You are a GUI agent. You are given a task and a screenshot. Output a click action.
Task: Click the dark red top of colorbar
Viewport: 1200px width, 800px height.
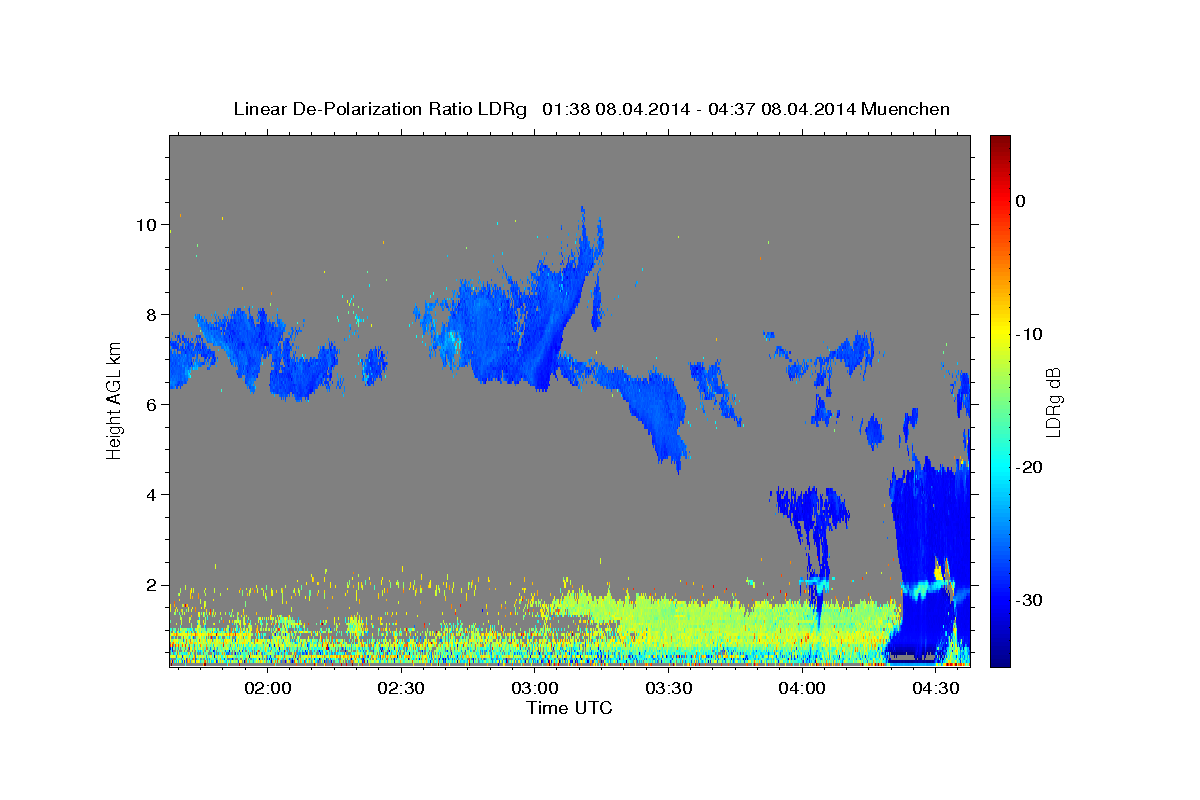1000,142
